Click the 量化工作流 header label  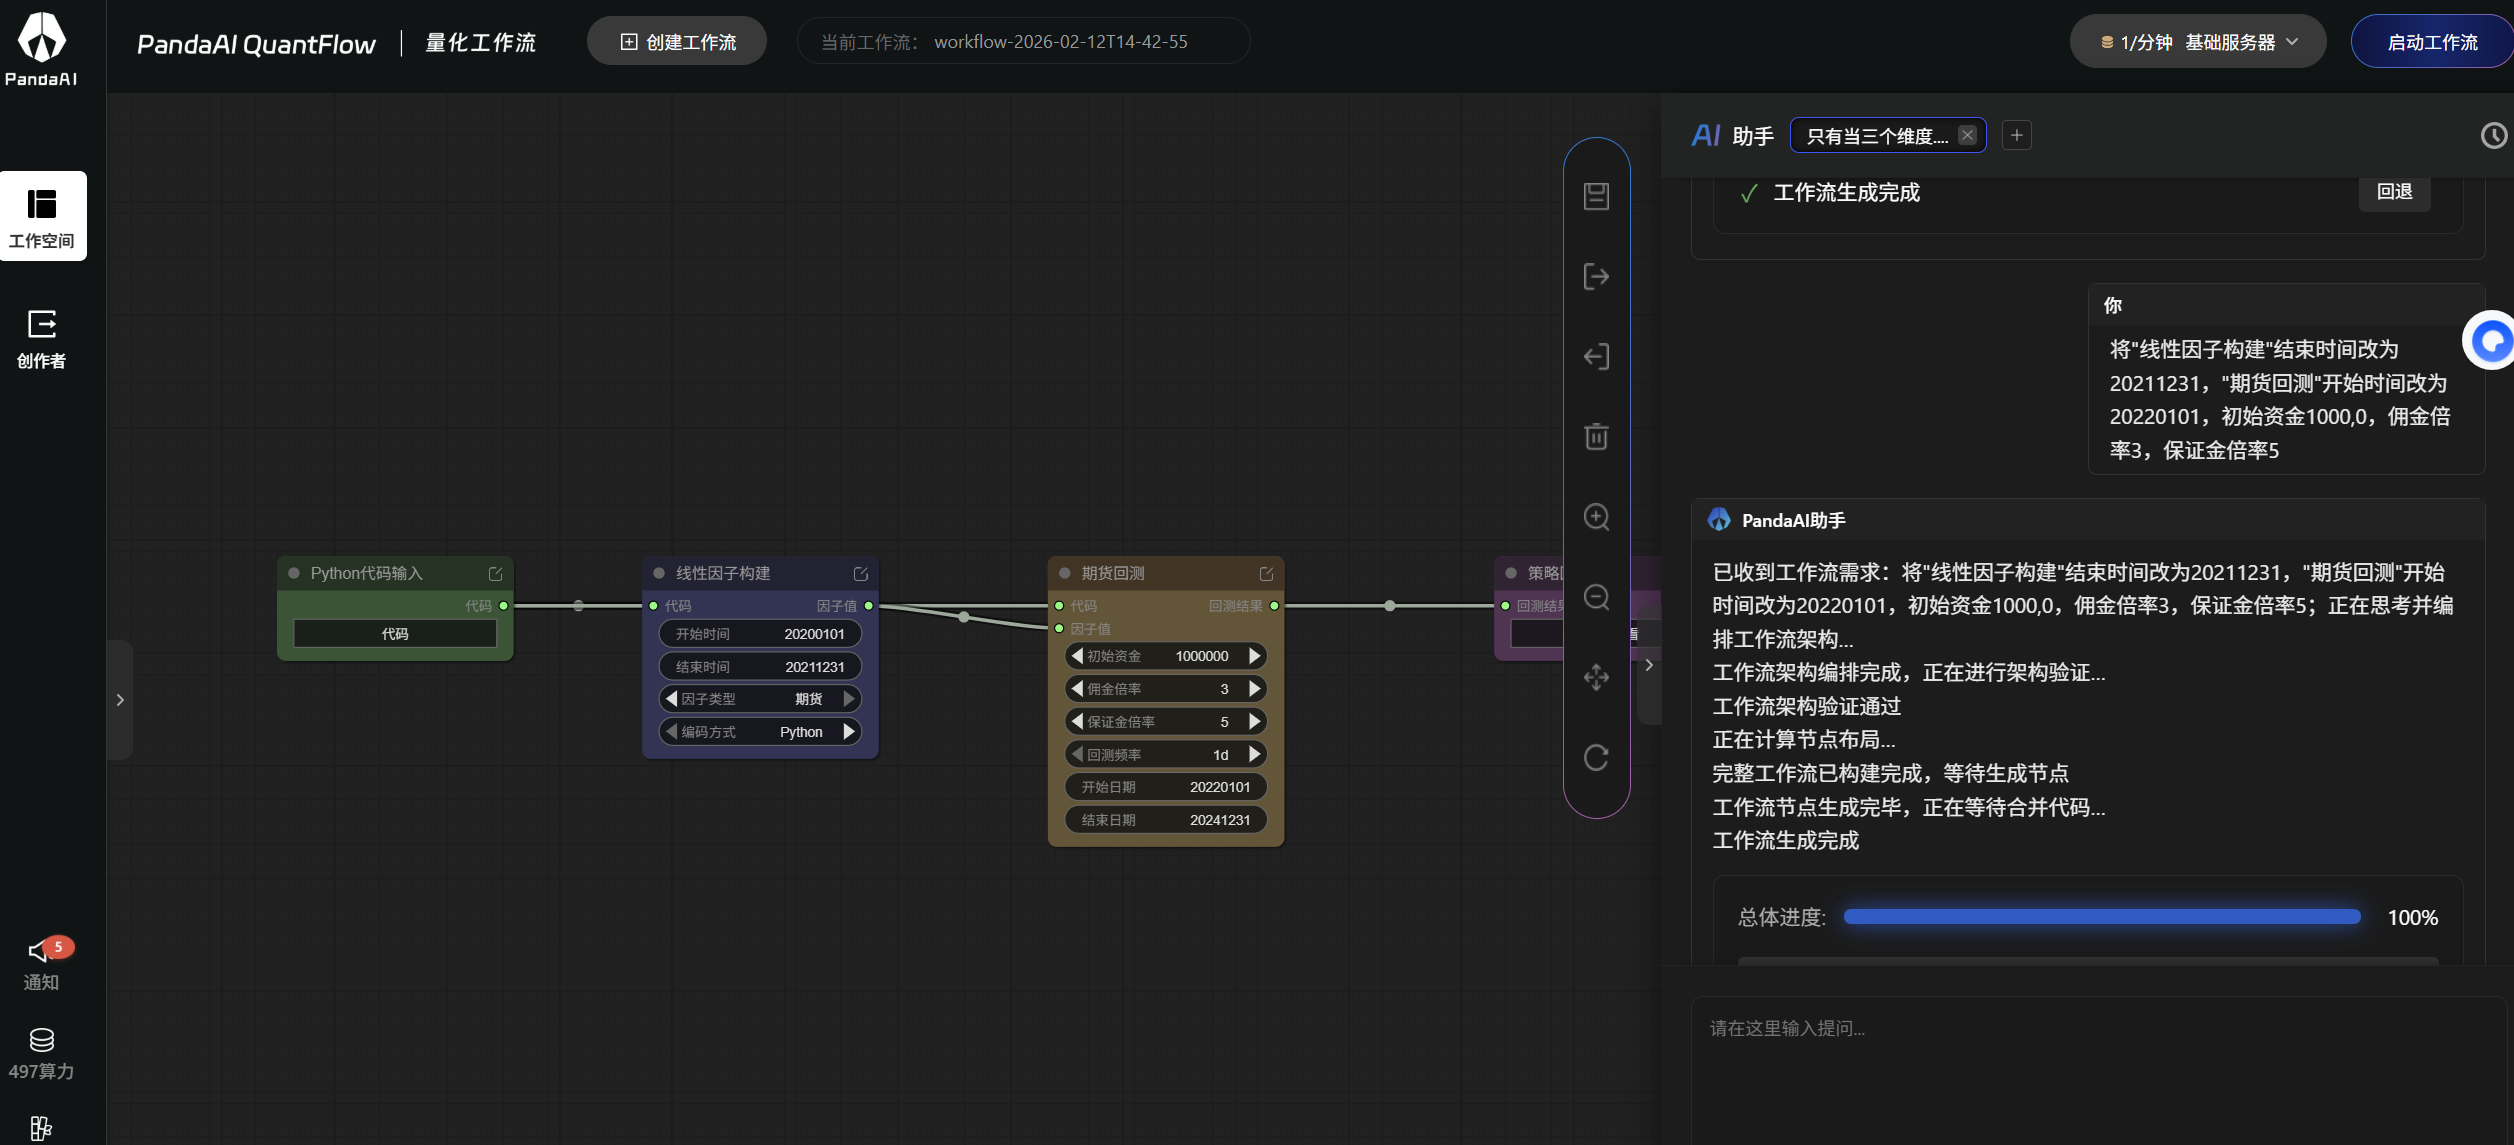[x=481, y=43]
